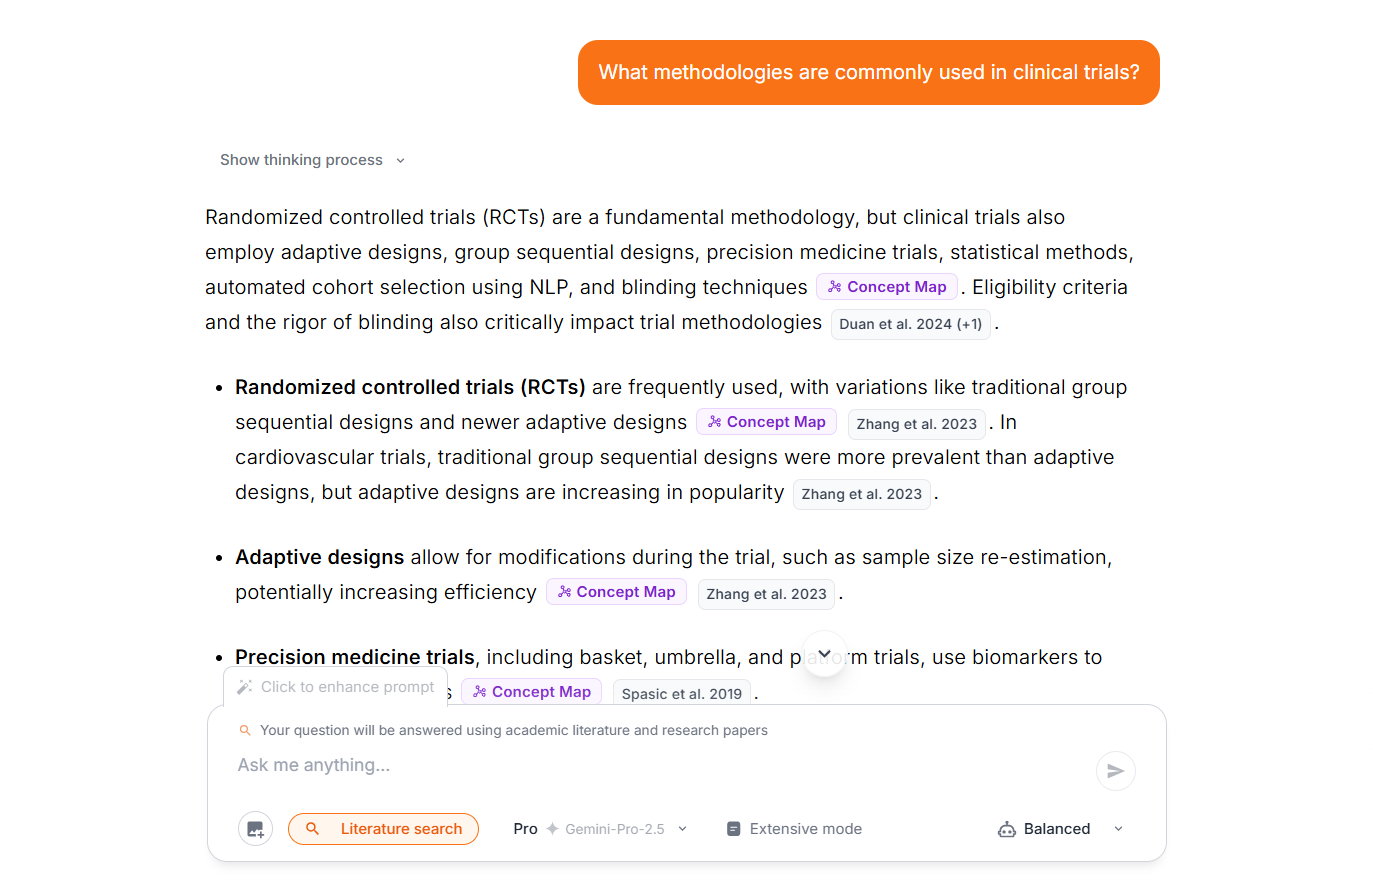1373x887 pixels.
Task: Open the Spasic et al. 2019 citation
Action: click(x=681, y=693)
